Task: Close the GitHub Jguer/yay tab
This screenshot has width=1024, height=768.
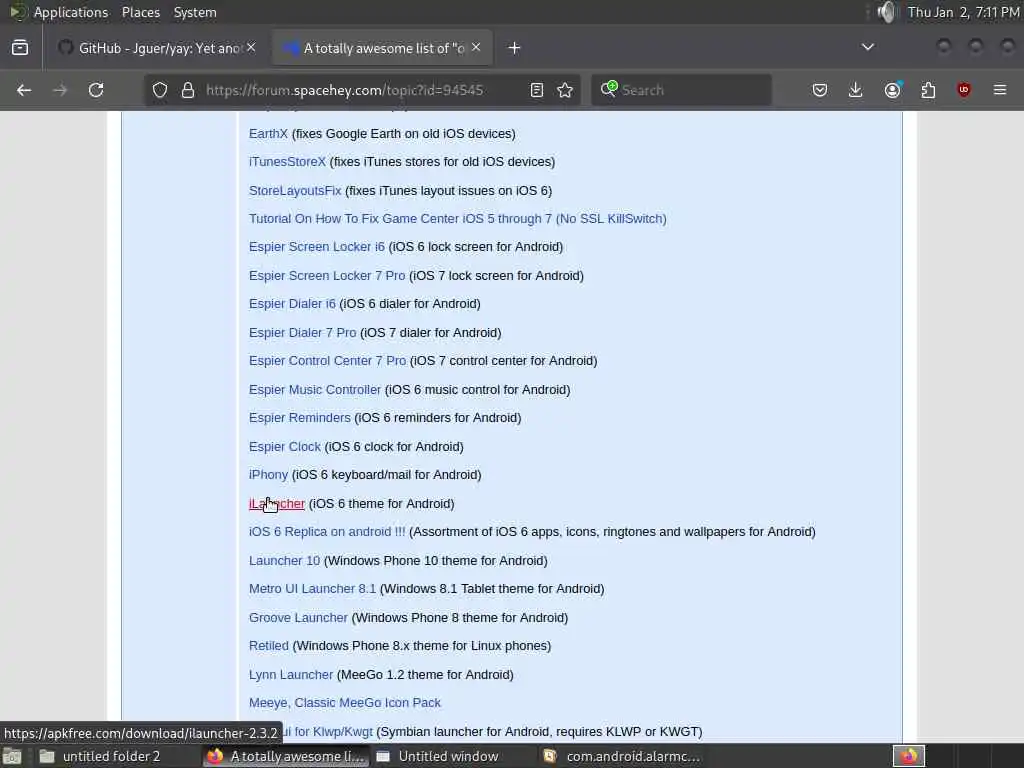Action: point(251,47)
